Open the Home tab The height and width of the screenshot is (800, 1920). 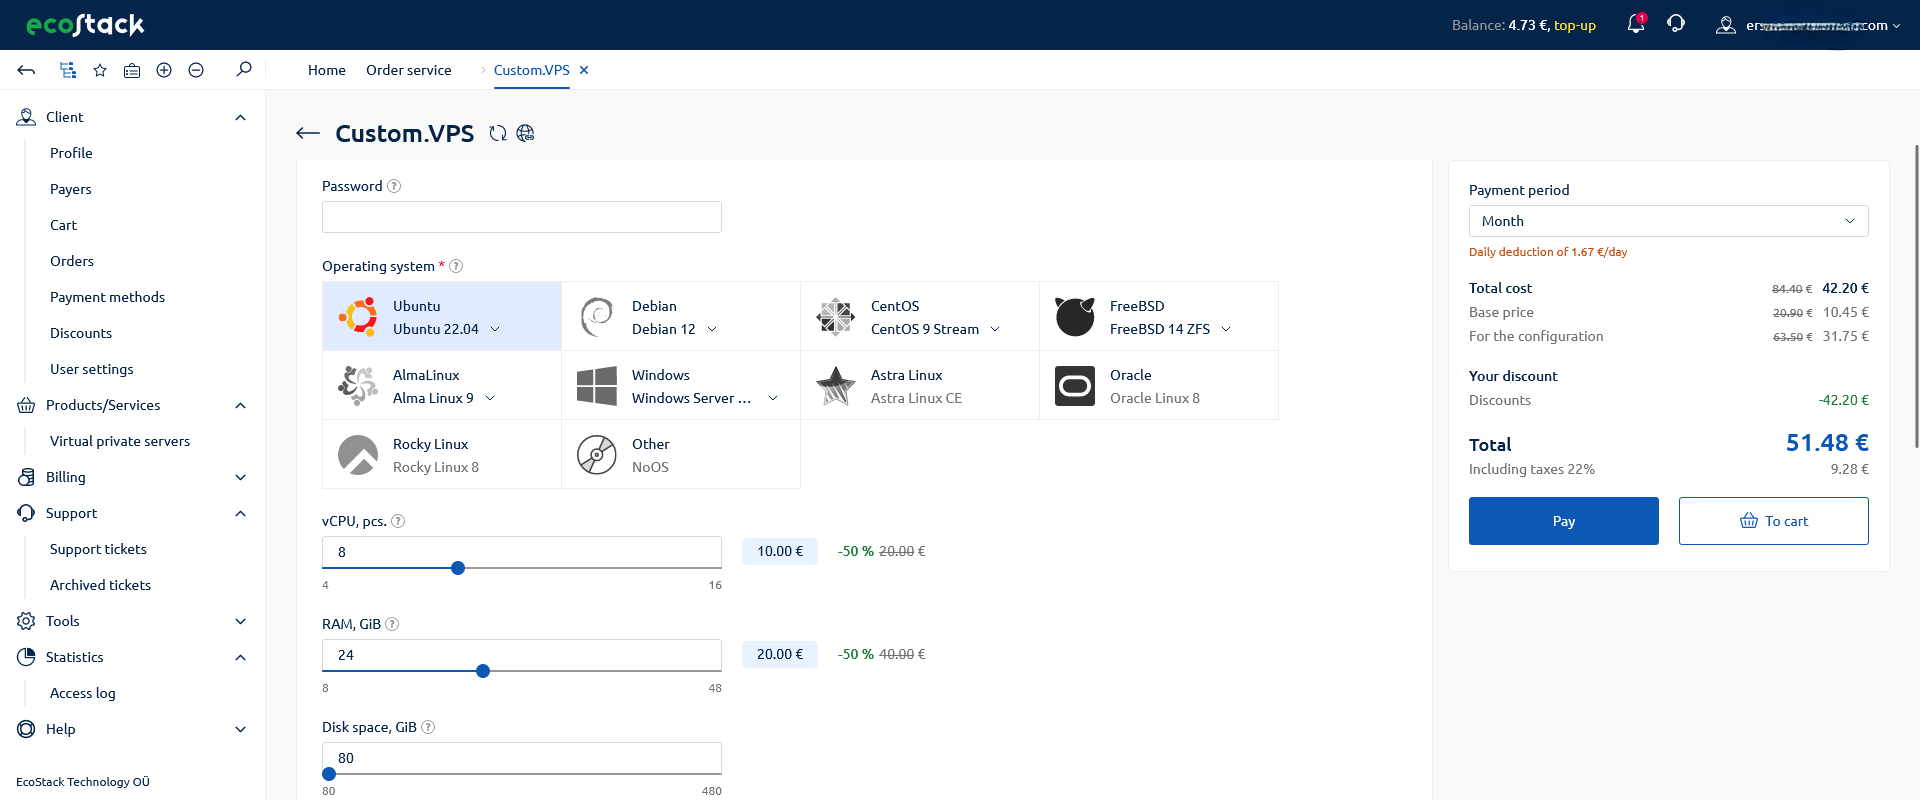(327, 70)
